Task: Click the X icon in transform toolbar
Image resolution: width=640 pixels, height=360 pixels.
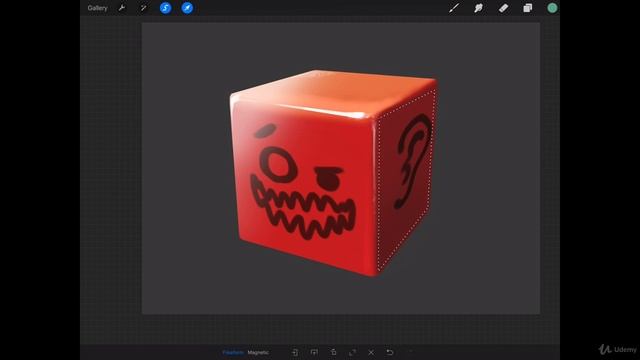Action: (x=371, y=352)
